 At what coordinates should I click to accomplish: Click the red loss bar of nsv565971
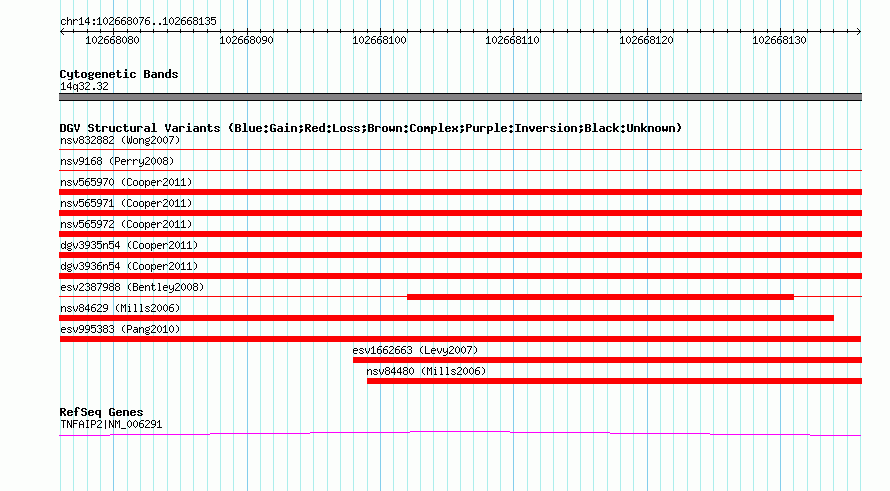click(x=460, y=213)
